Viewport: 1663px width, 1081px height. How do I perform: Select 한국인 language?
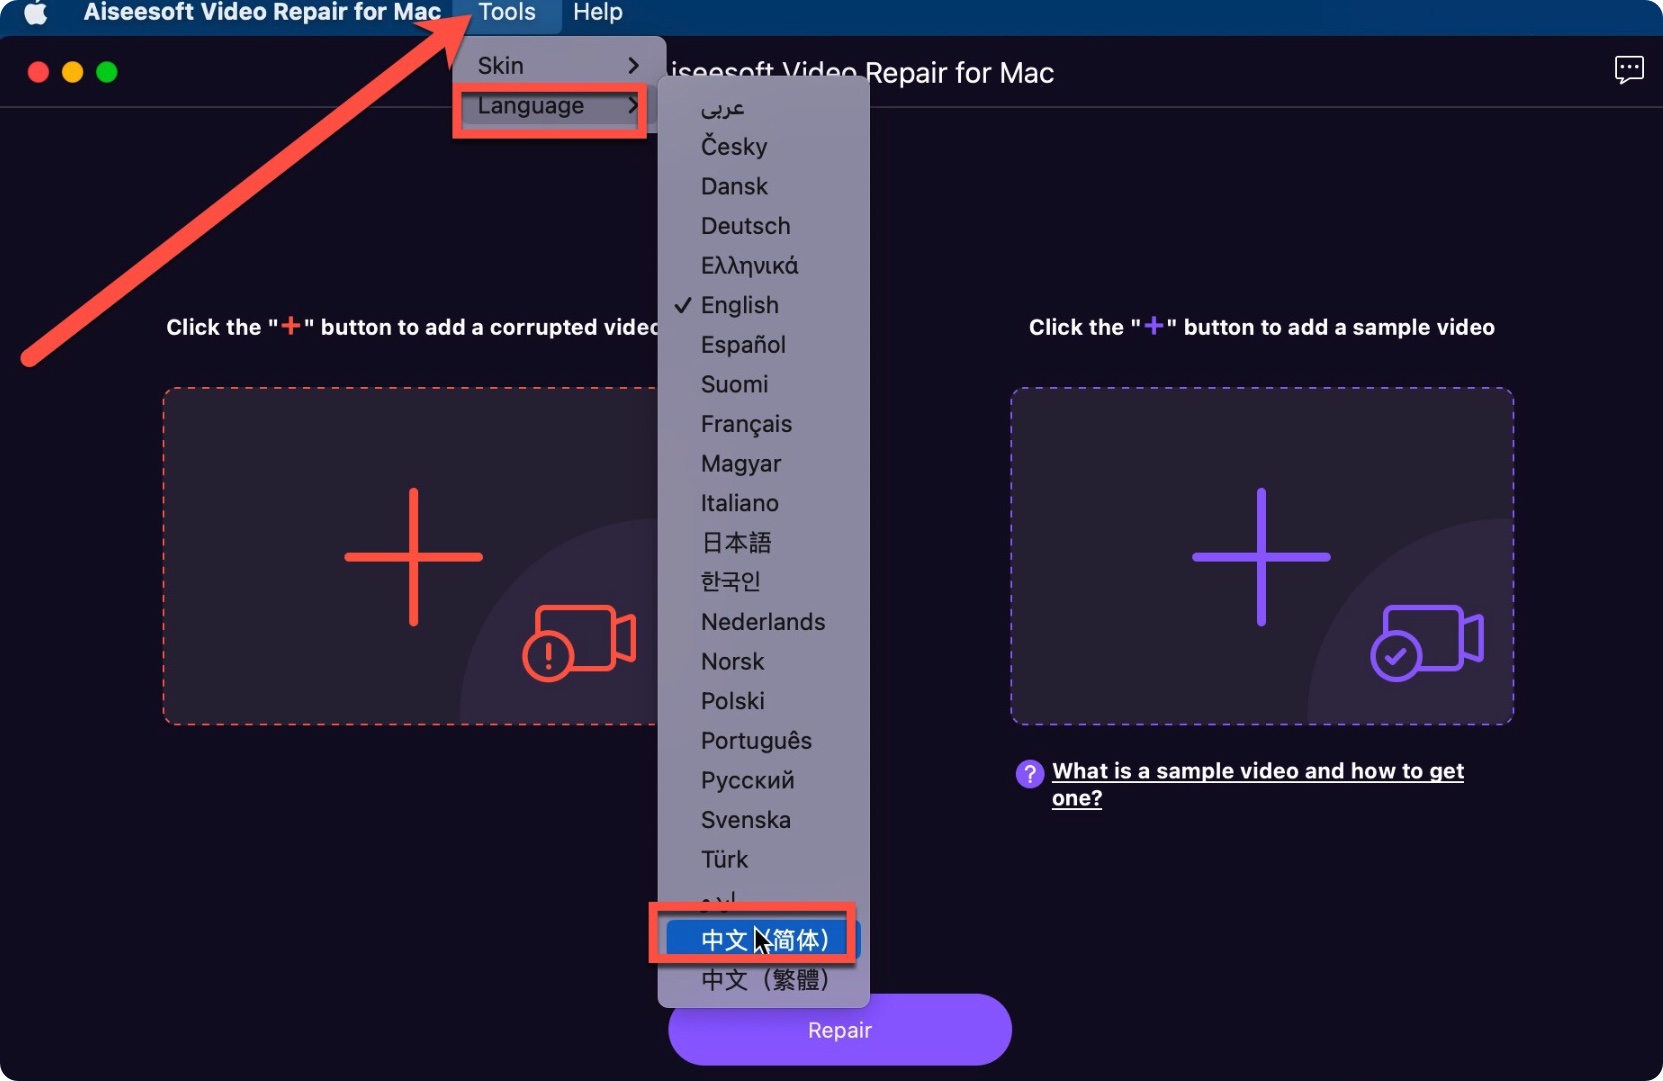(763, 582)
